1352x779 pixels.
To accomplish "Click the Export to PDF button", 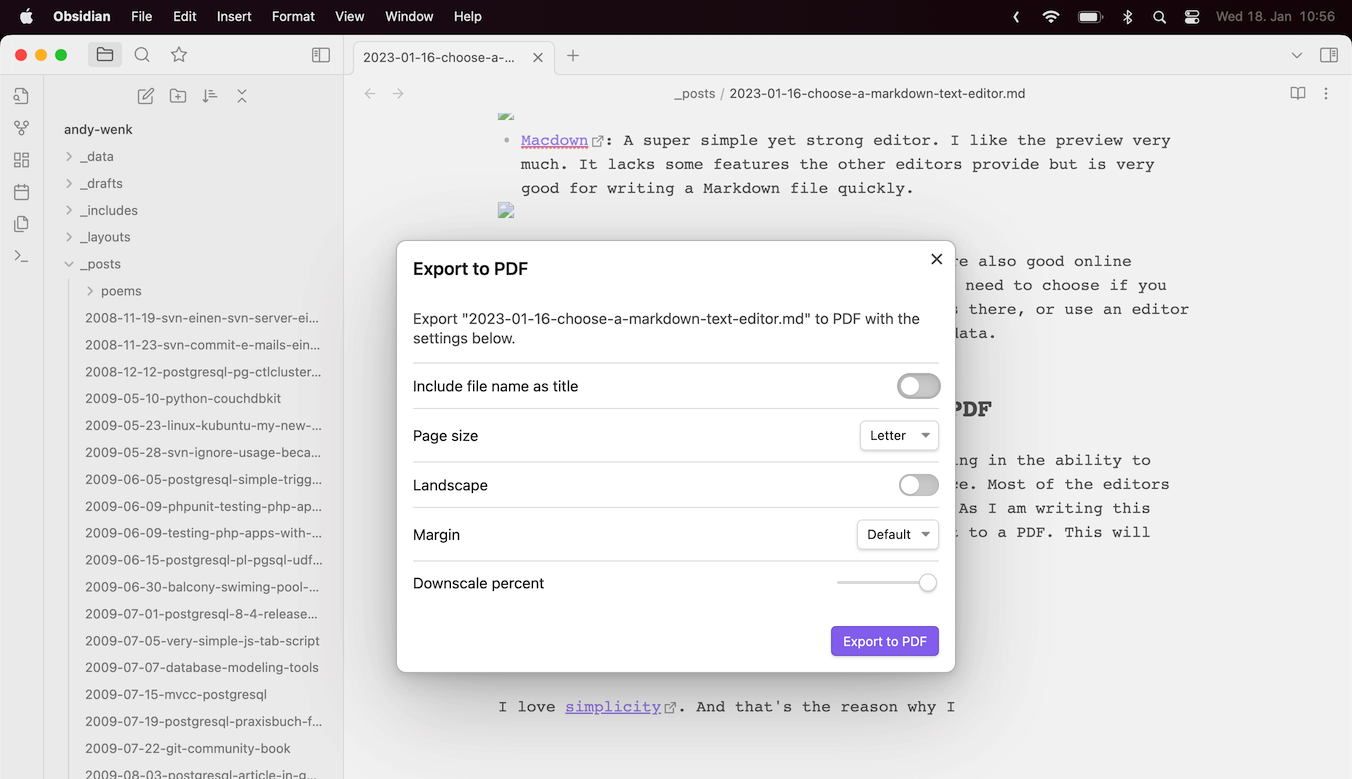I will click(x=885, y=641).
